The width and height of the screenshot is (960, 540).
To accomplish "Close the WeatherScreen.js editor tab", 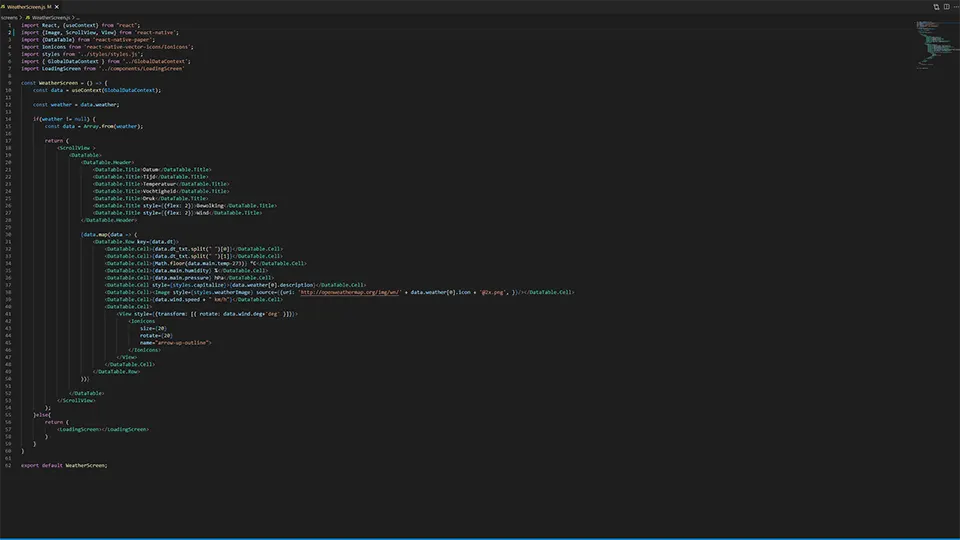I will [57, 7].
